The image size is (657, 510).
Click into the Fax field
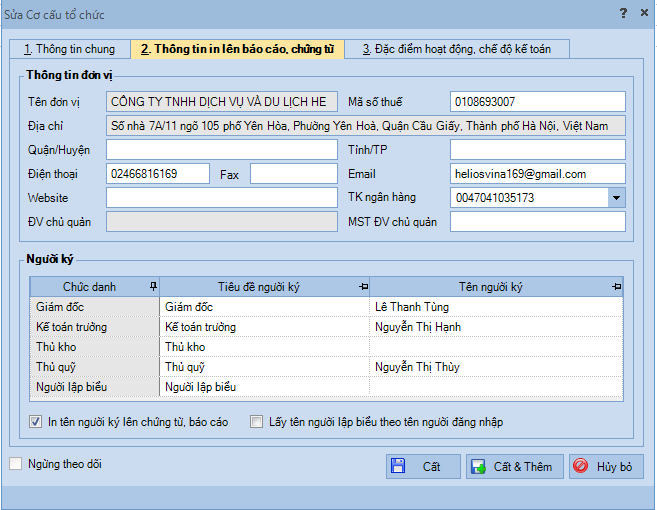click(294, 173)
